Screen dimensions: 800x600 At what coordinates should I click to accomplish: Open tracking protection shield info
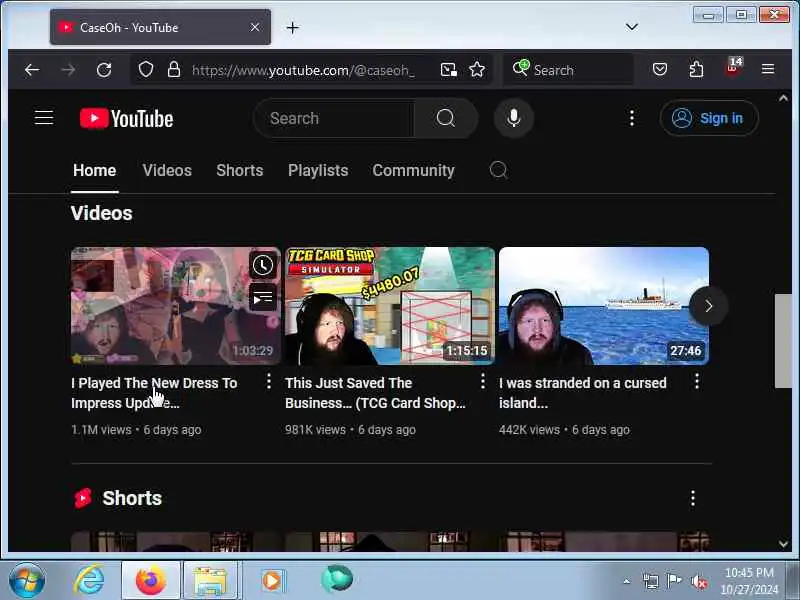(x=146, y=69)
